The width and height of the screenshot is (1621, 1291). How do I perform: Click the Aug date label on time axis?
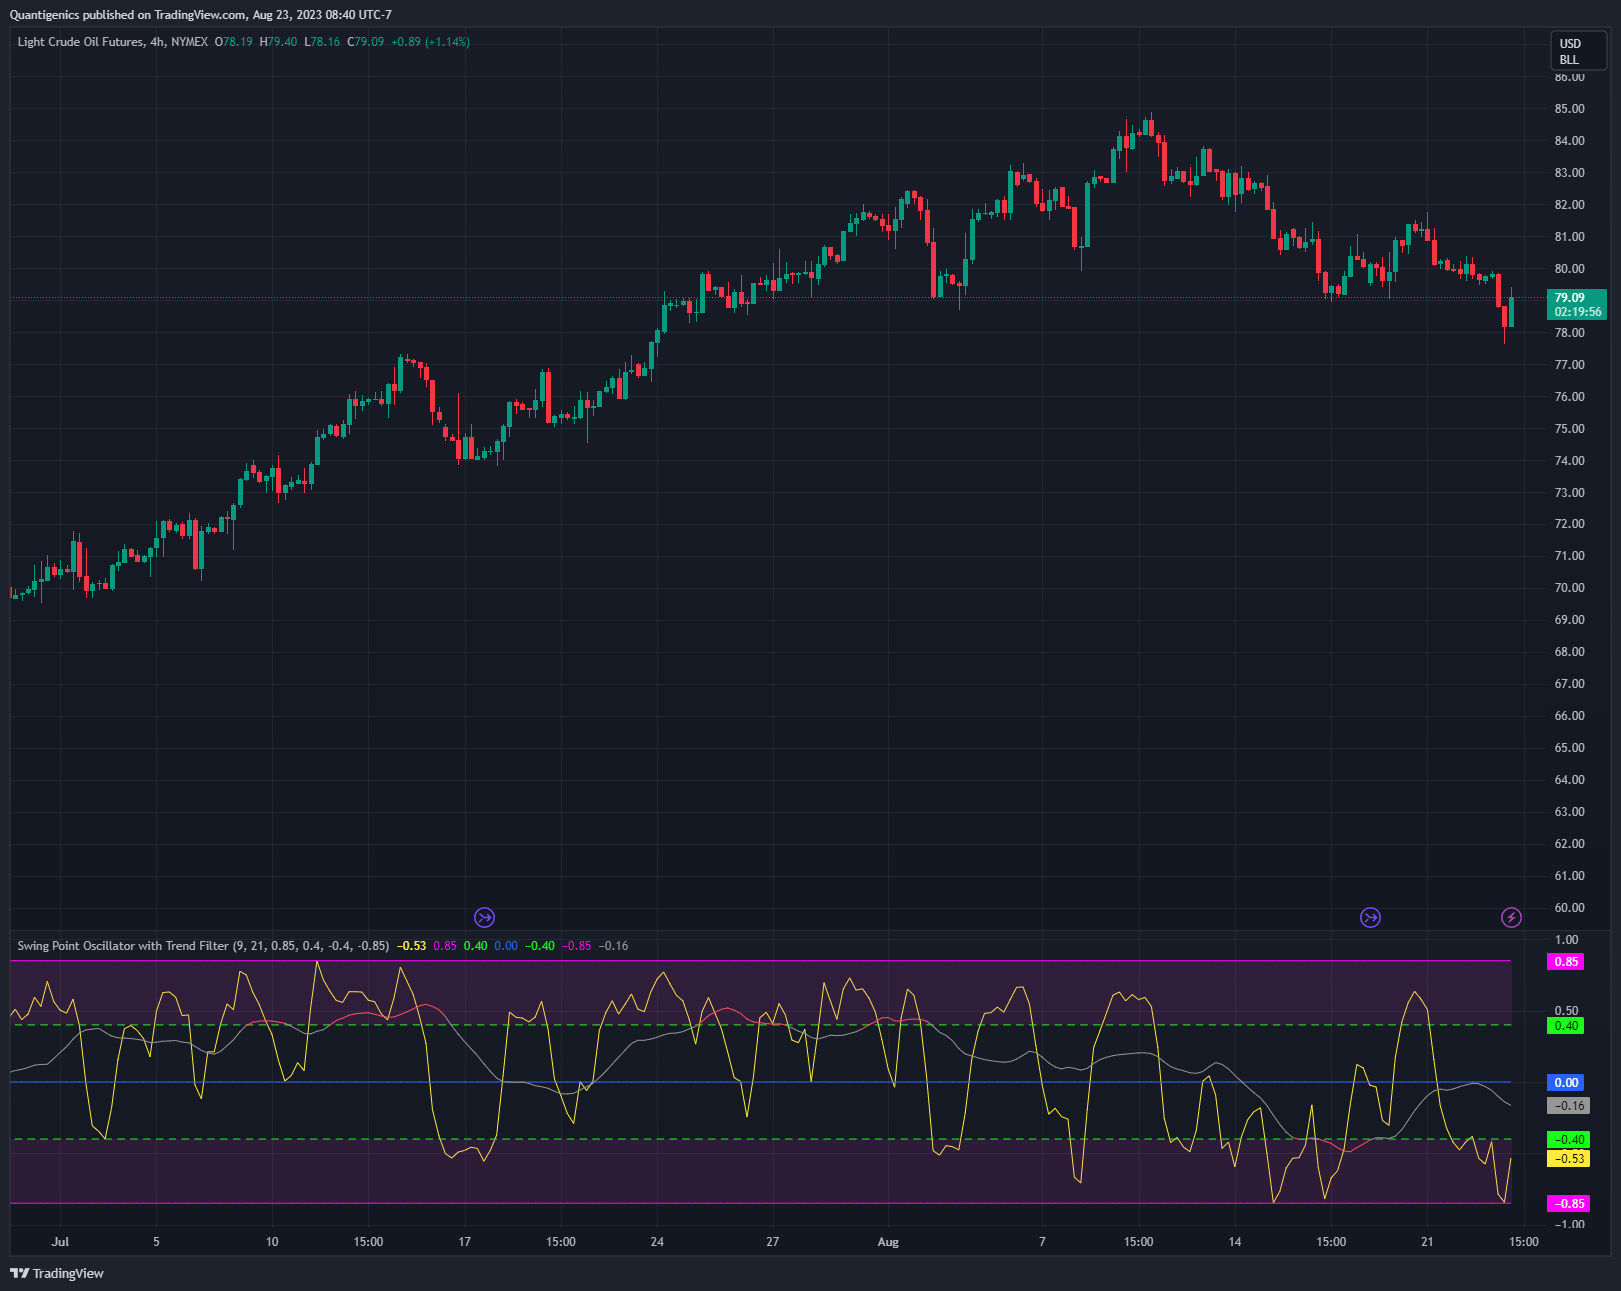pos(888,1242)
